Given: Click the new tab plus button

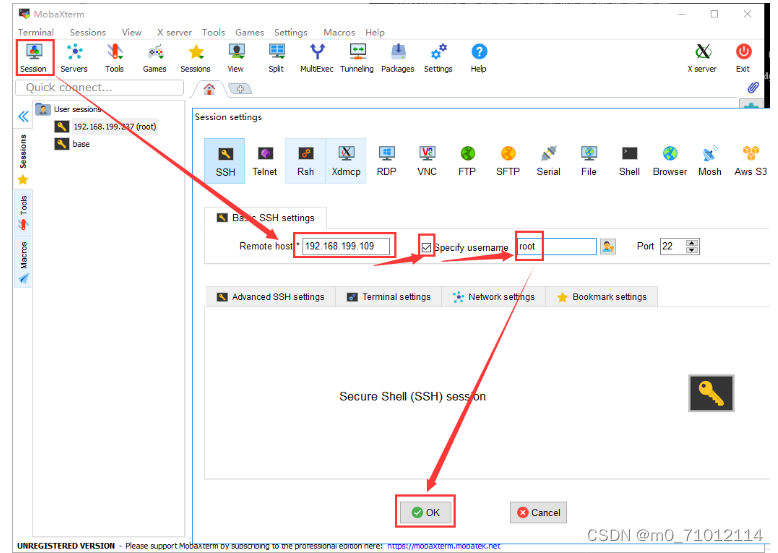Looking at the screenshot, I should click(240, 89).
